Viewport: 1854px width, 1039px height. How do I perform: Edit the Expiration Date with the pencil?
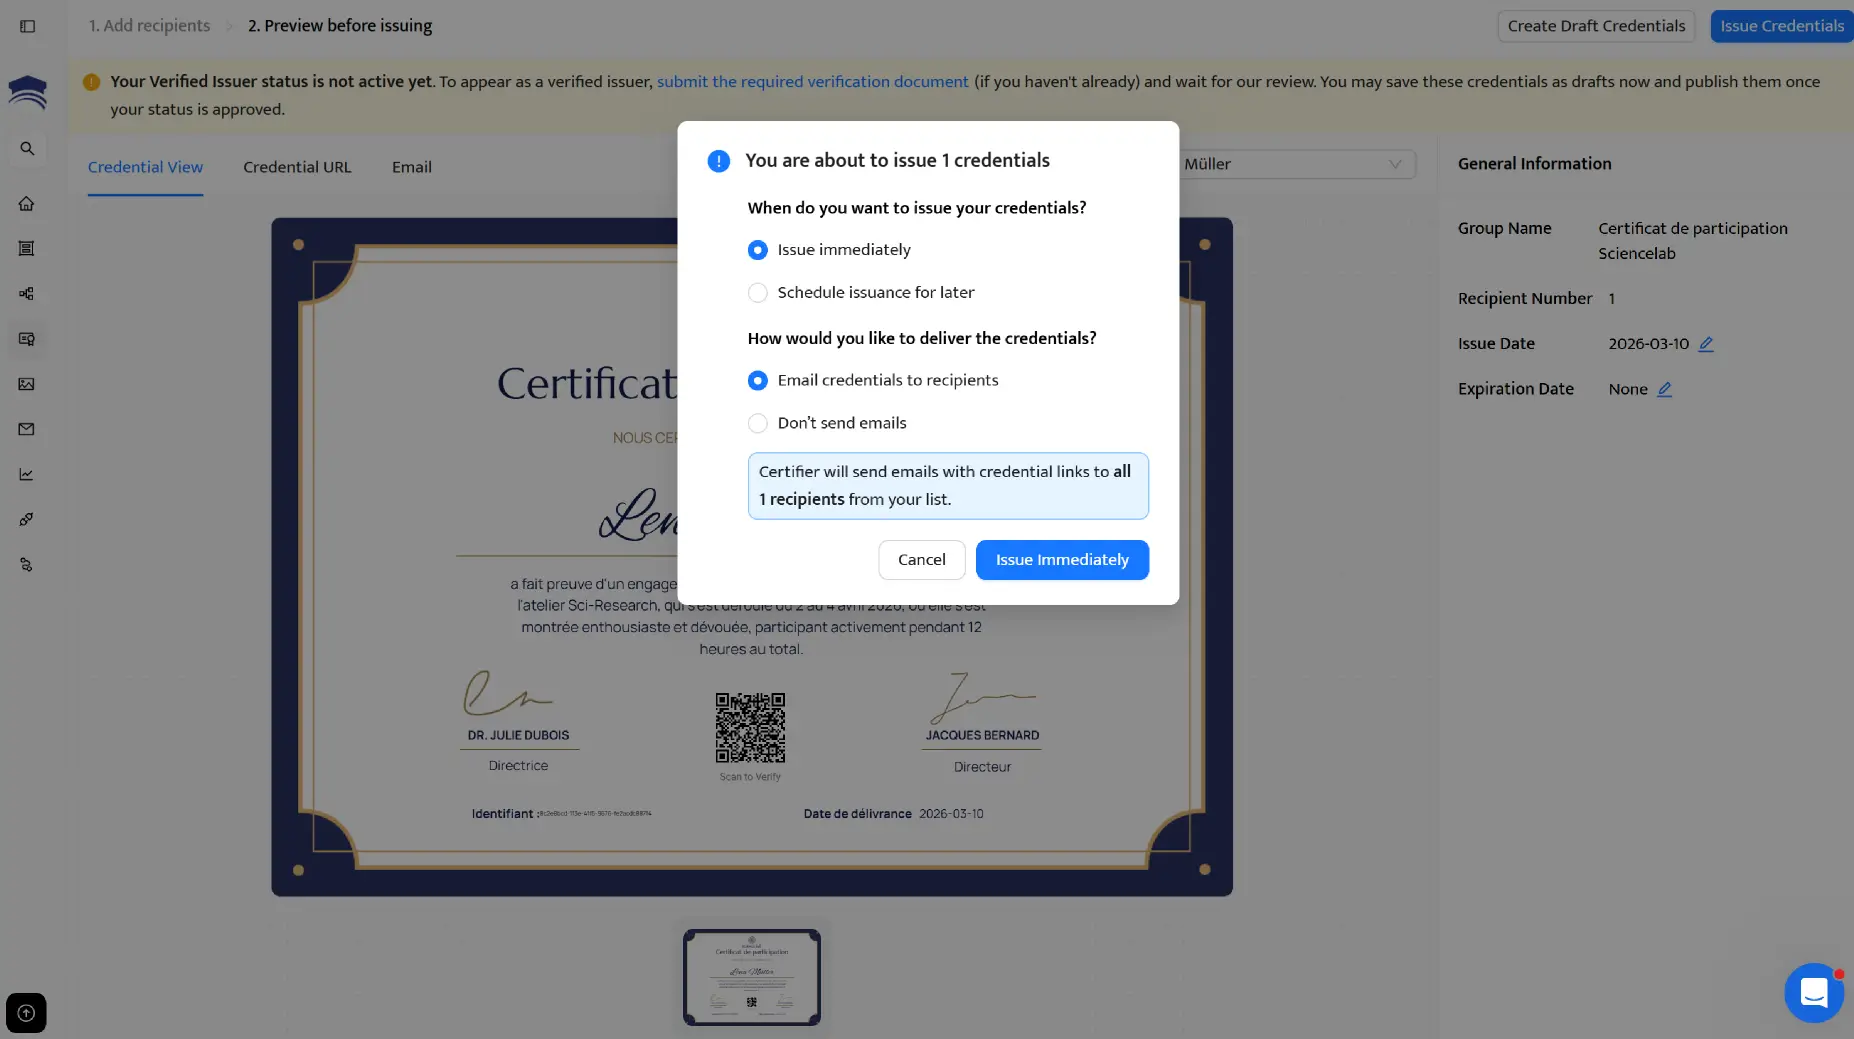click(1665, 389)
